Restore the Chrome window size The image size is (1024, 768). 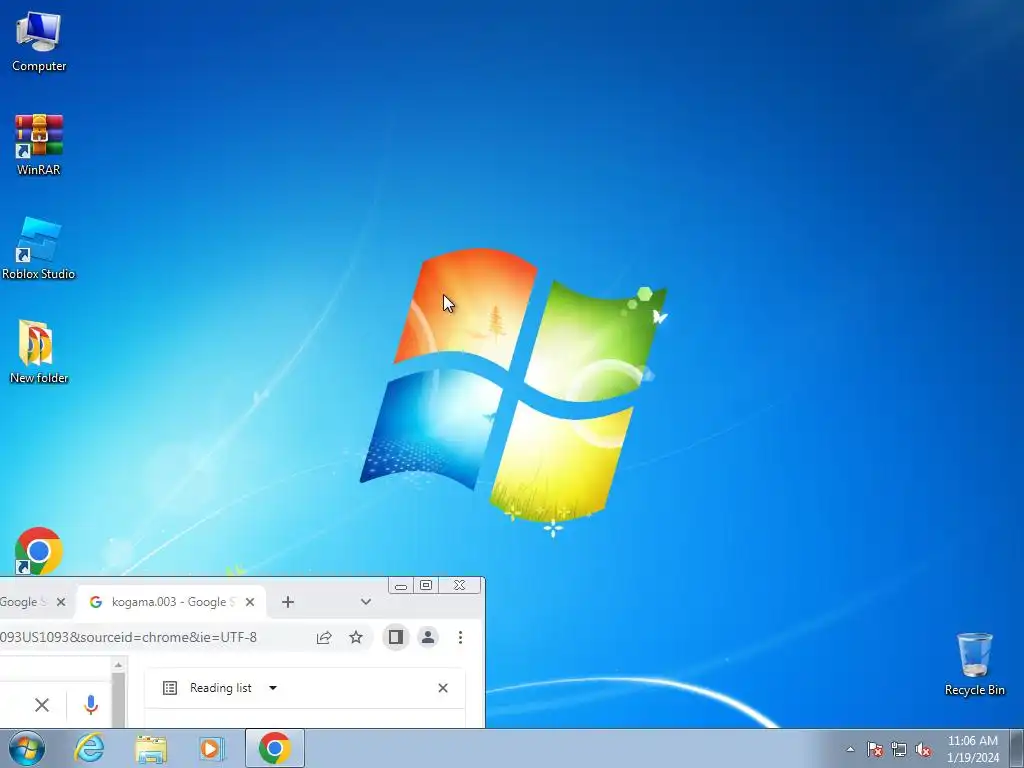[x=426, y=586]
